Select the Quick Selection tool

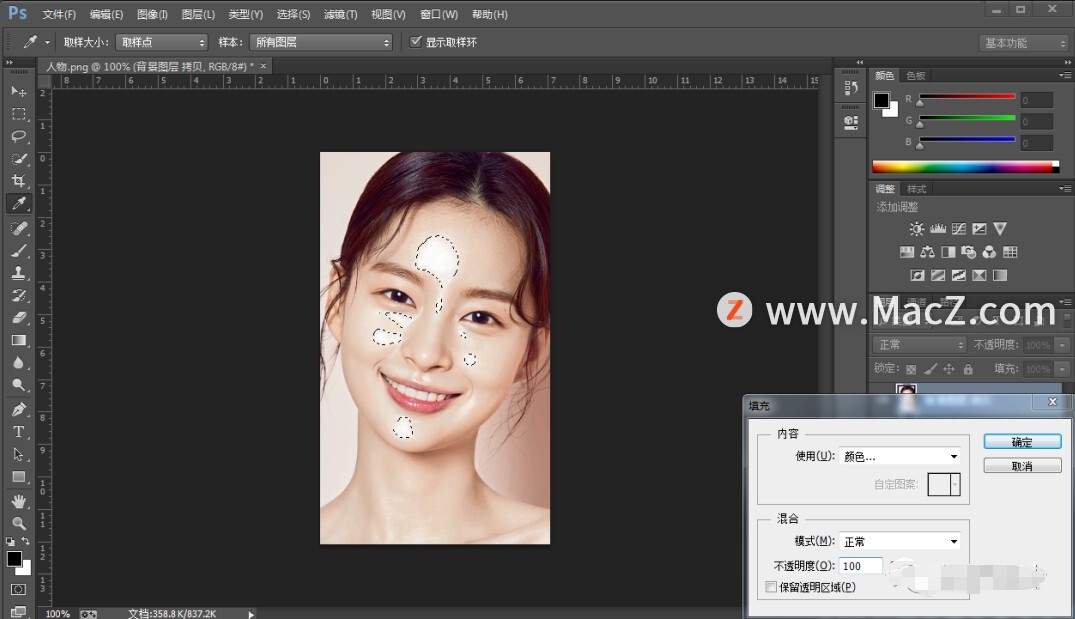tap(19, 159)
